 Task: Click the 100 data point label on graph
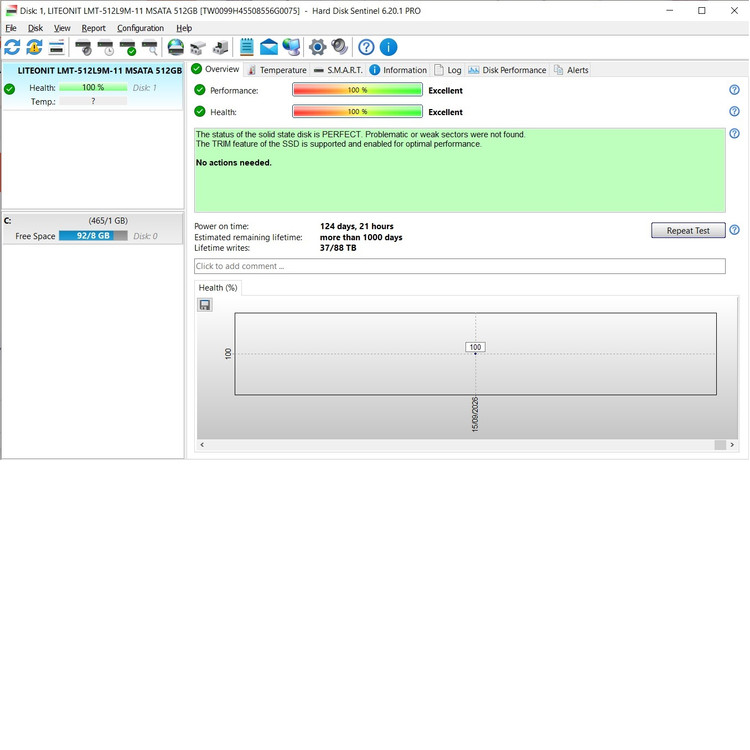(475, 347)
